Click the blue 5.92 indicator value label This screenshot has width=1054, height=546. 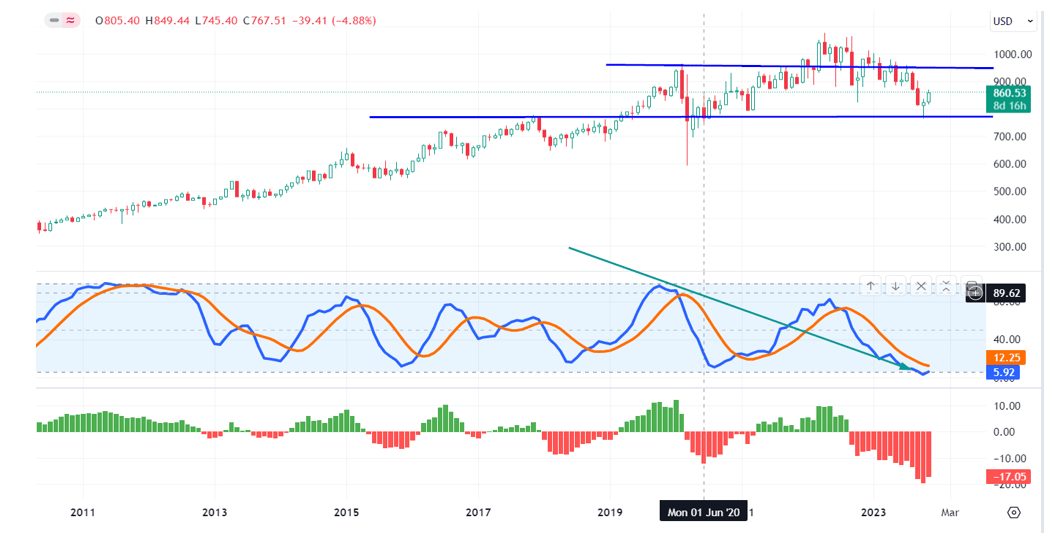click(1006, 373)
